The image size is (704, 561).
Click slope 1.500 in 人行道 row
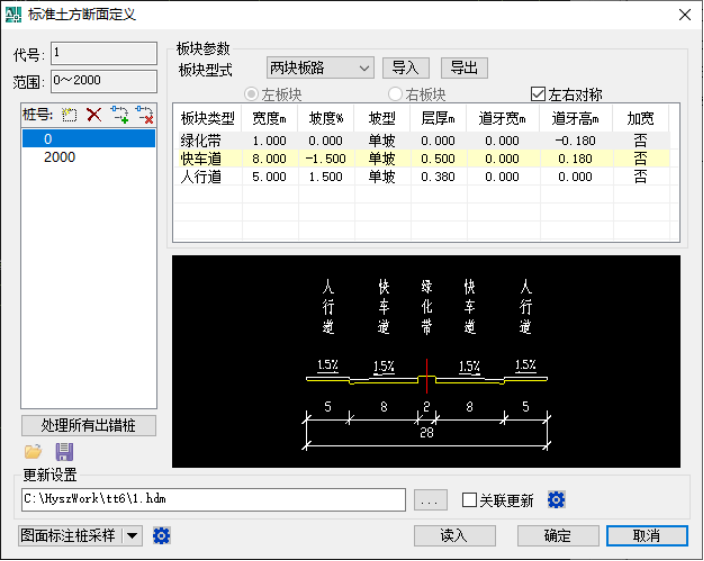[x=326, y=177]
